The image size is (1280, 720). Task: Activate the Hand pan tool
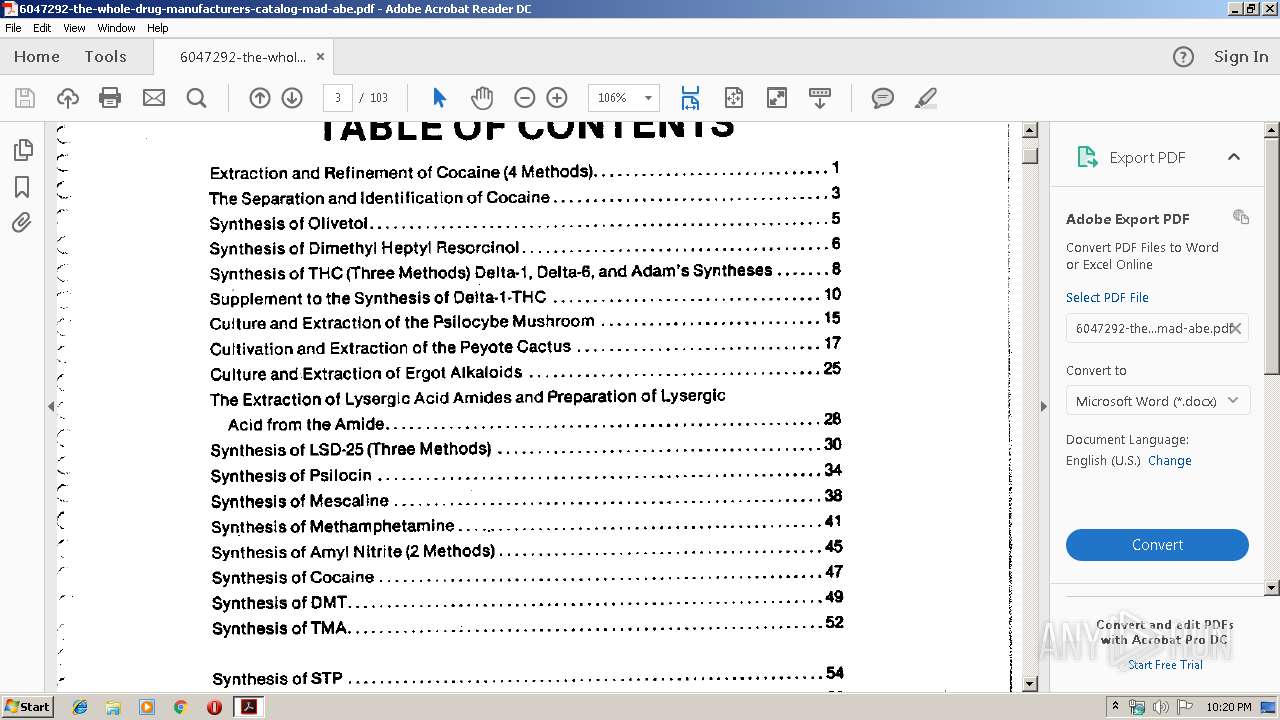coord(482,98)
